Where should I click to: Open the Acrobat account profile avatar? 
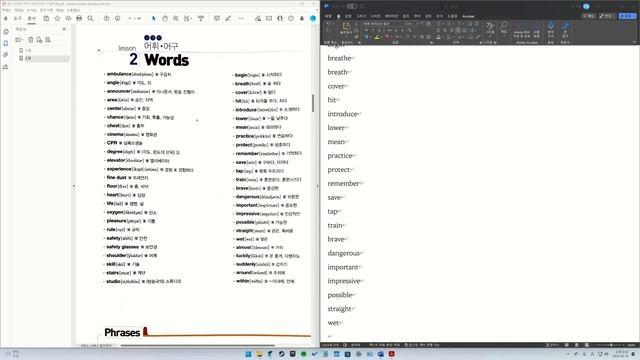click(313, 18)
